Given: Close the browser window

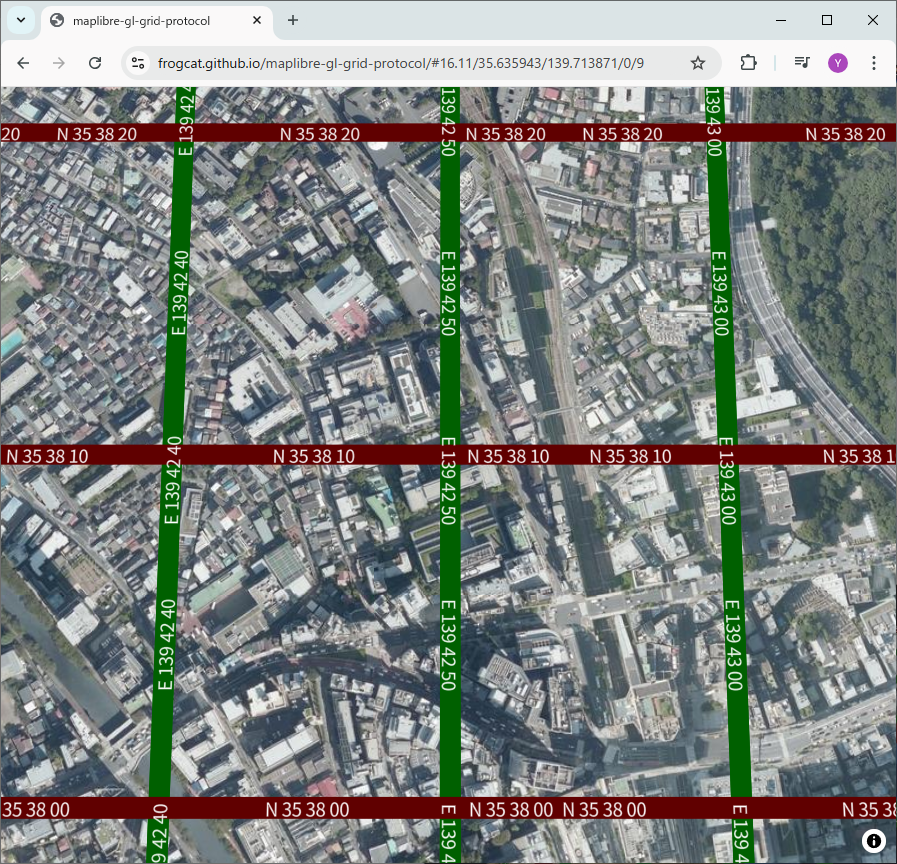Looking at the screenshot, I should point(872,21).
